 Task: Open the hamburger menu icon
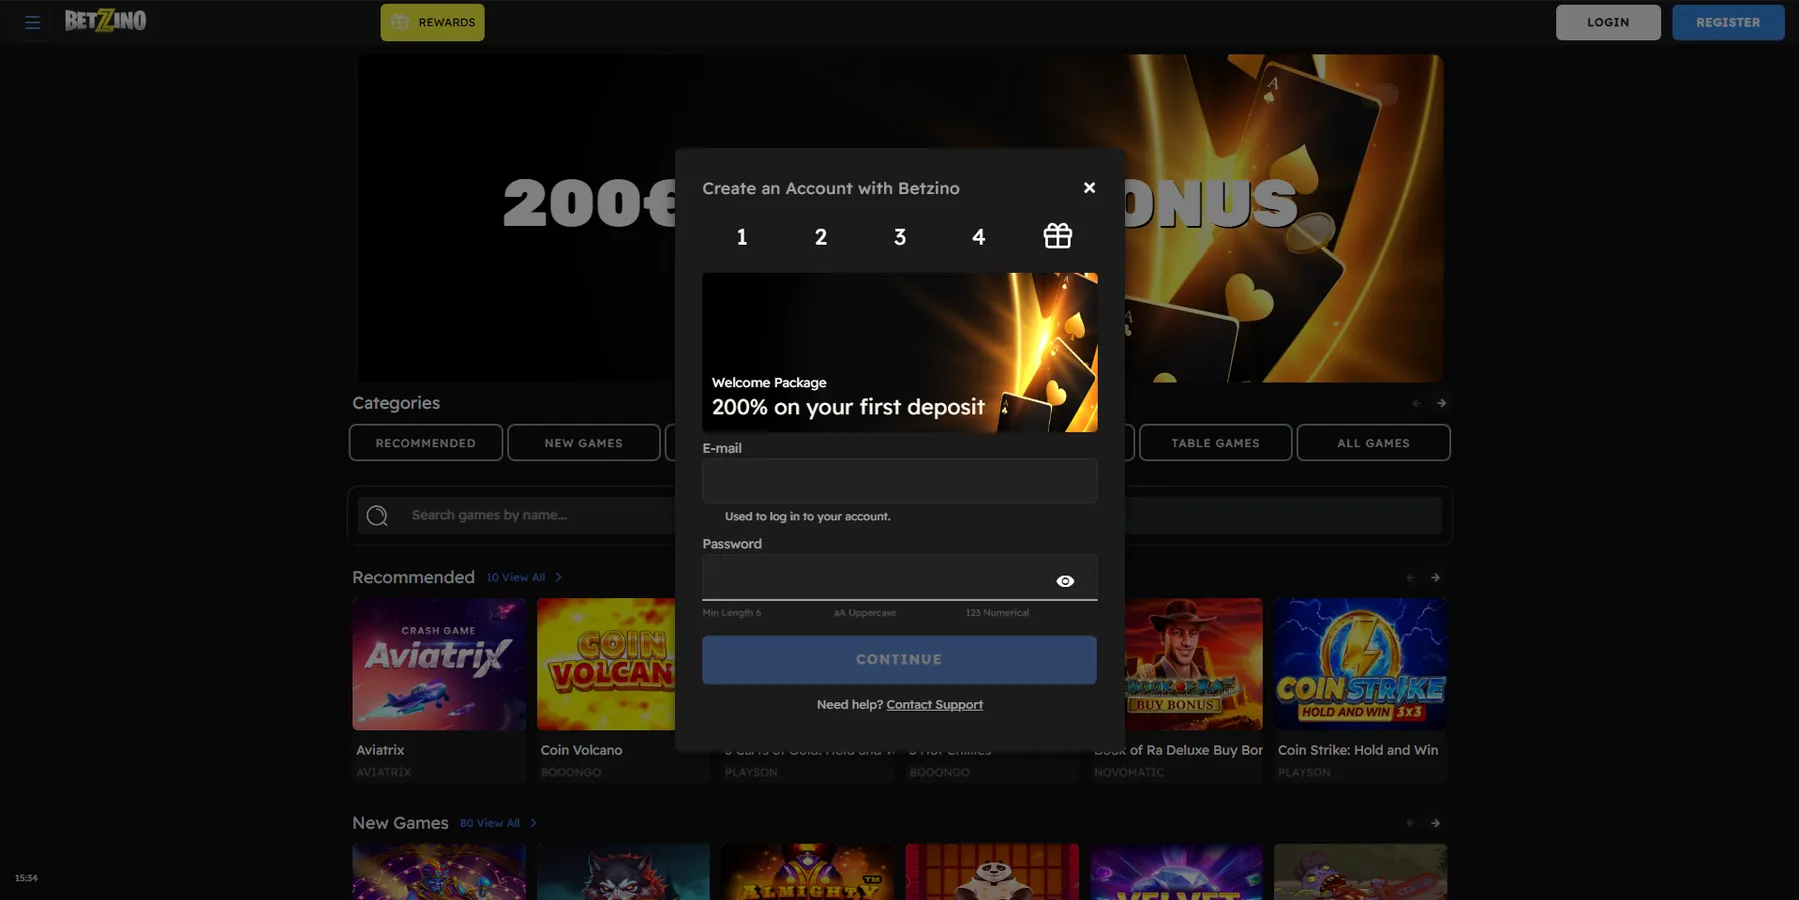pos(32,22)
